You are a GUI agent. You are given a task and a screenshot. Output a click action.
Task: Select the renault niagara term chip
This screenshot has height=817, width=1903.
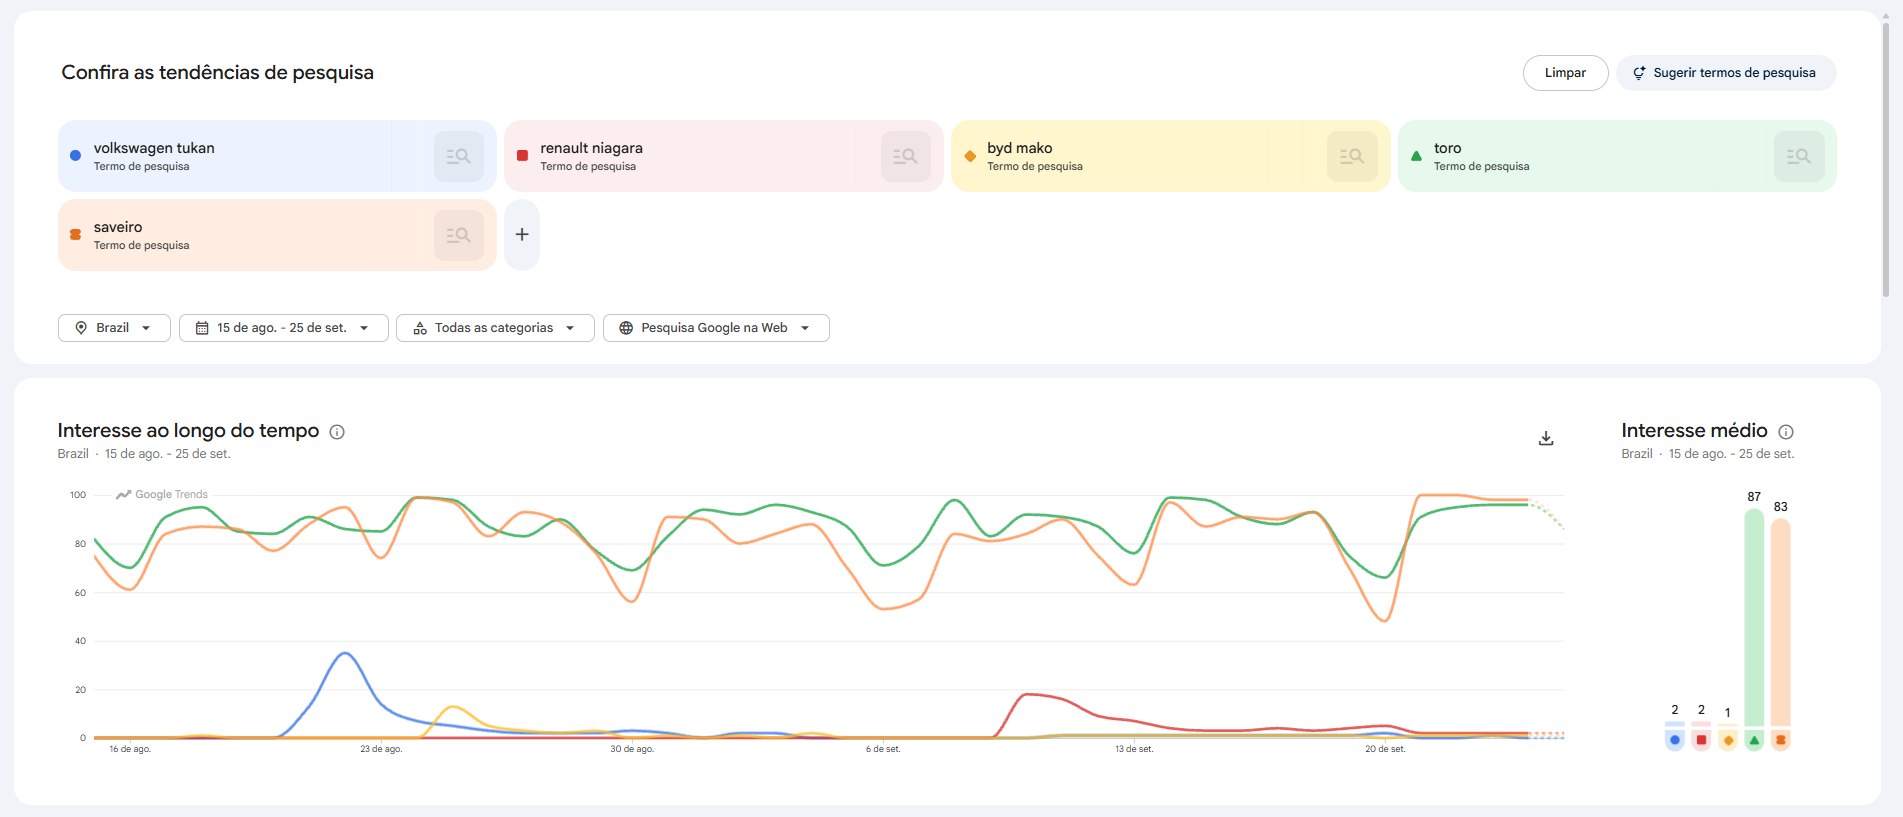pyautogui.click(x=724, y=156)
